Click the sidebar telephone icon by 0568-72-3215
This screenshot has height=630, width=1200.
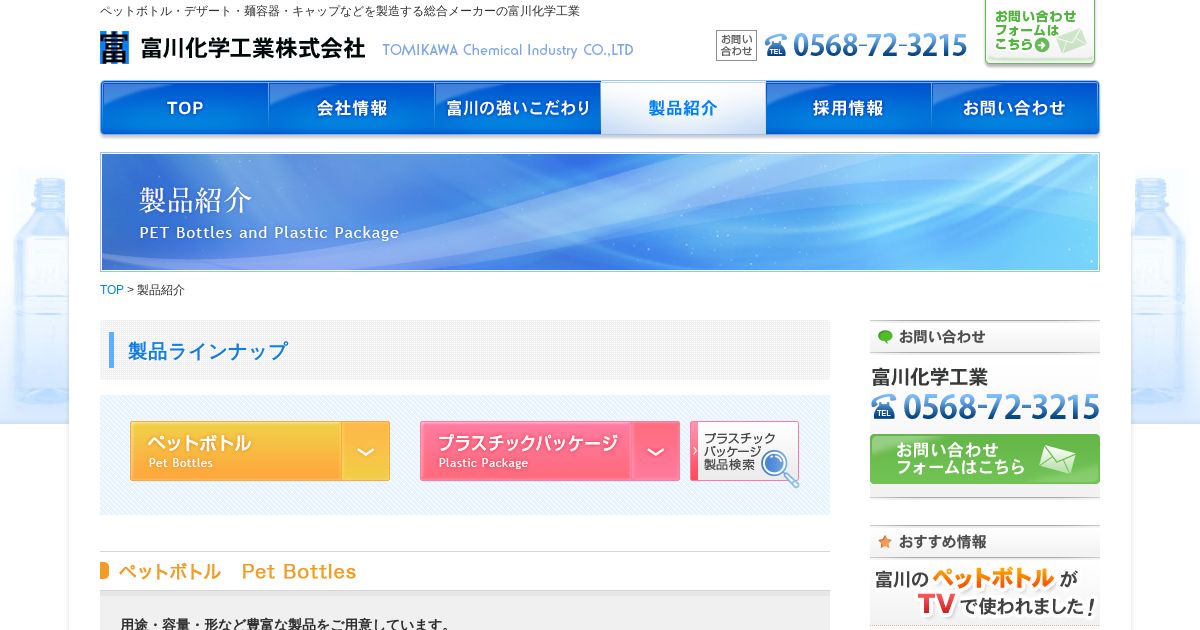click(x=884, y=407)
